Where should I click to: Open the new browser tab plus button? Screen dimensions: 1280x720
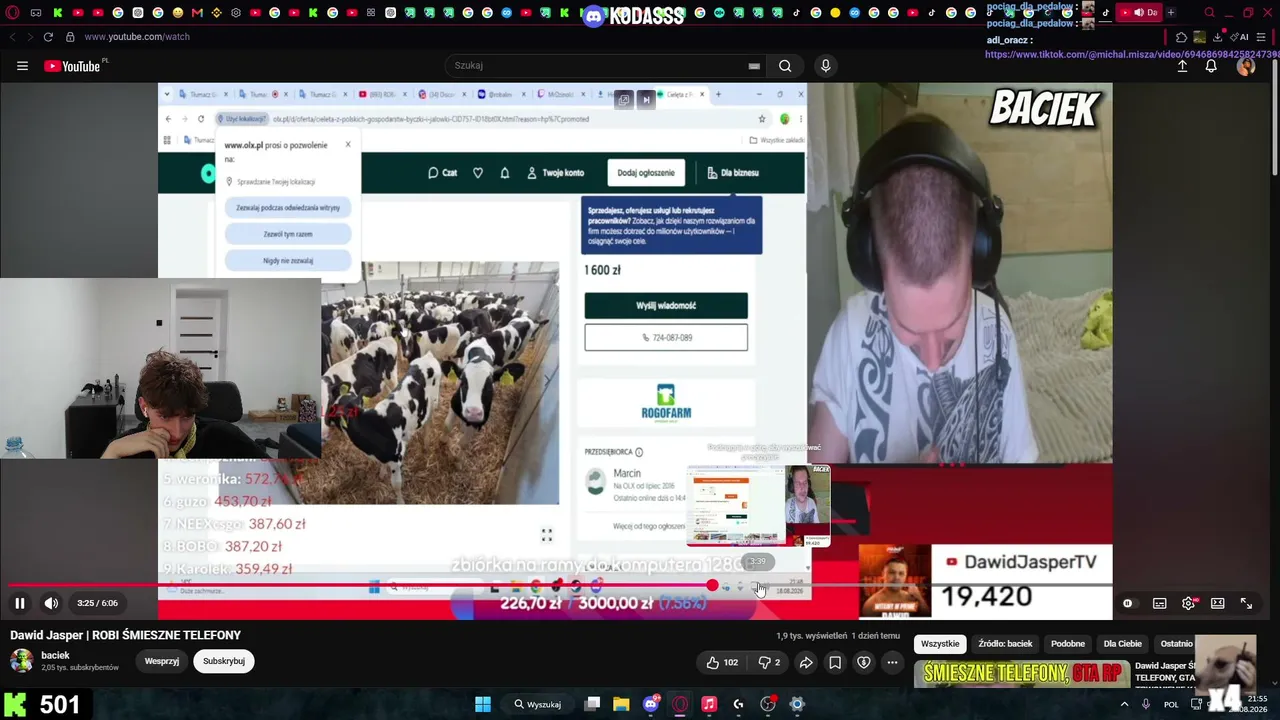(x=1171, y=13)
